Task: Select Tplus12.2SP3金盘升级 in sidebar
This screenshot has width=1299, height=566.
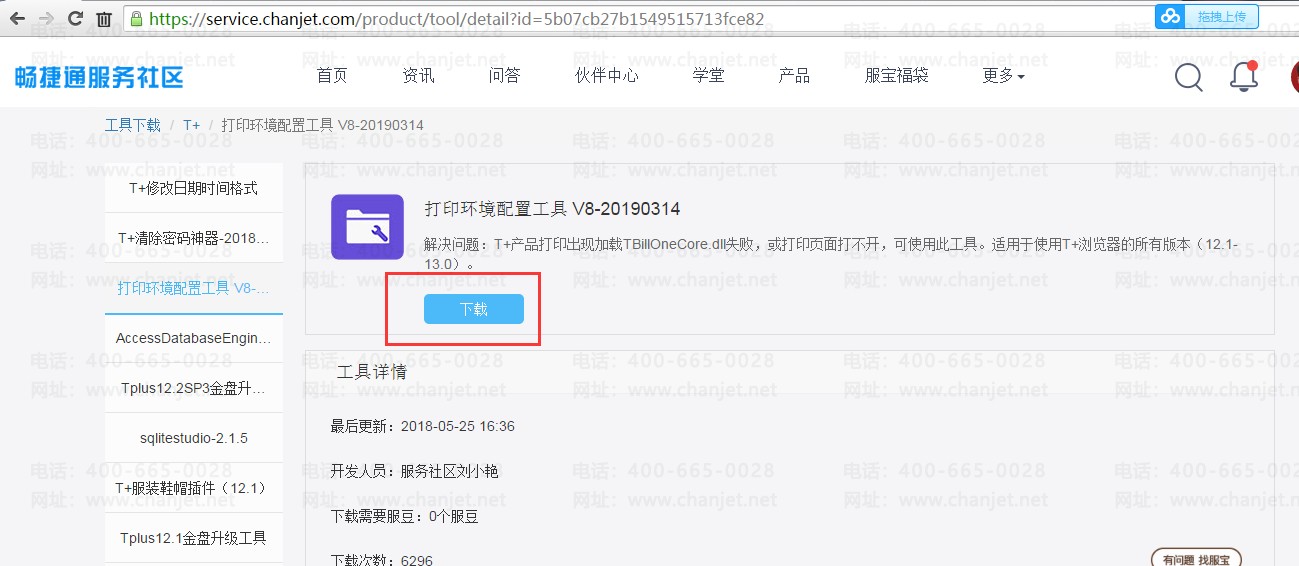Action: click(194, 388)
